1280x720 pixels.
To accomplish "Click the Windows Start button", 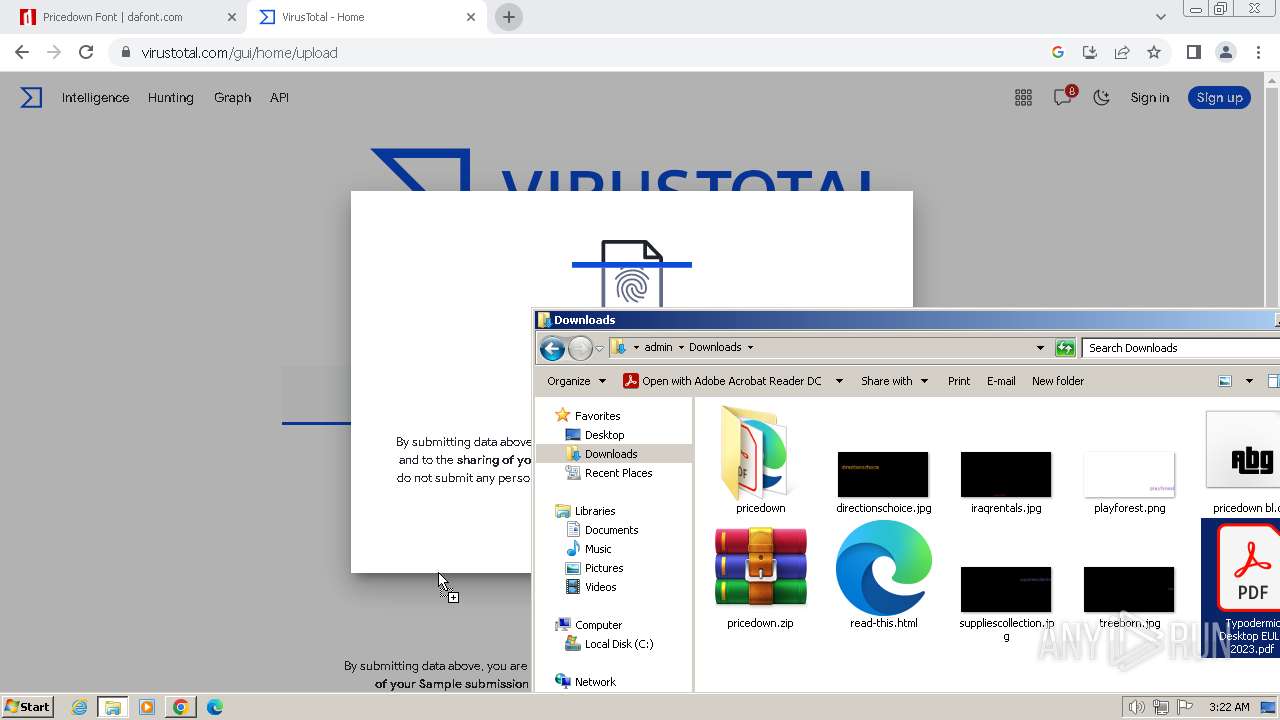I will pos(28,707).
